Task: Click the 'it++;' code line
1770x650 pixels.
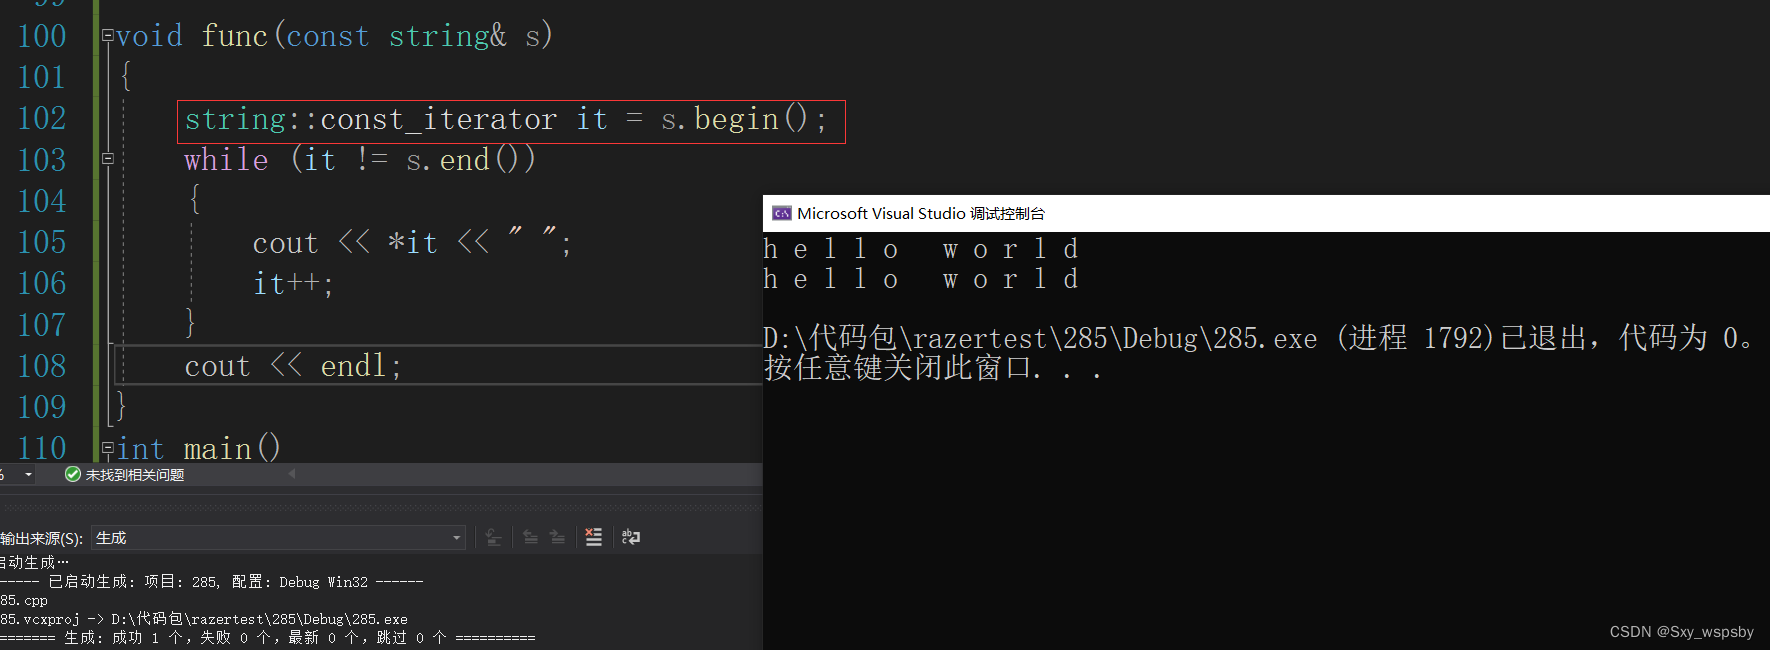Action: point(293,284)
